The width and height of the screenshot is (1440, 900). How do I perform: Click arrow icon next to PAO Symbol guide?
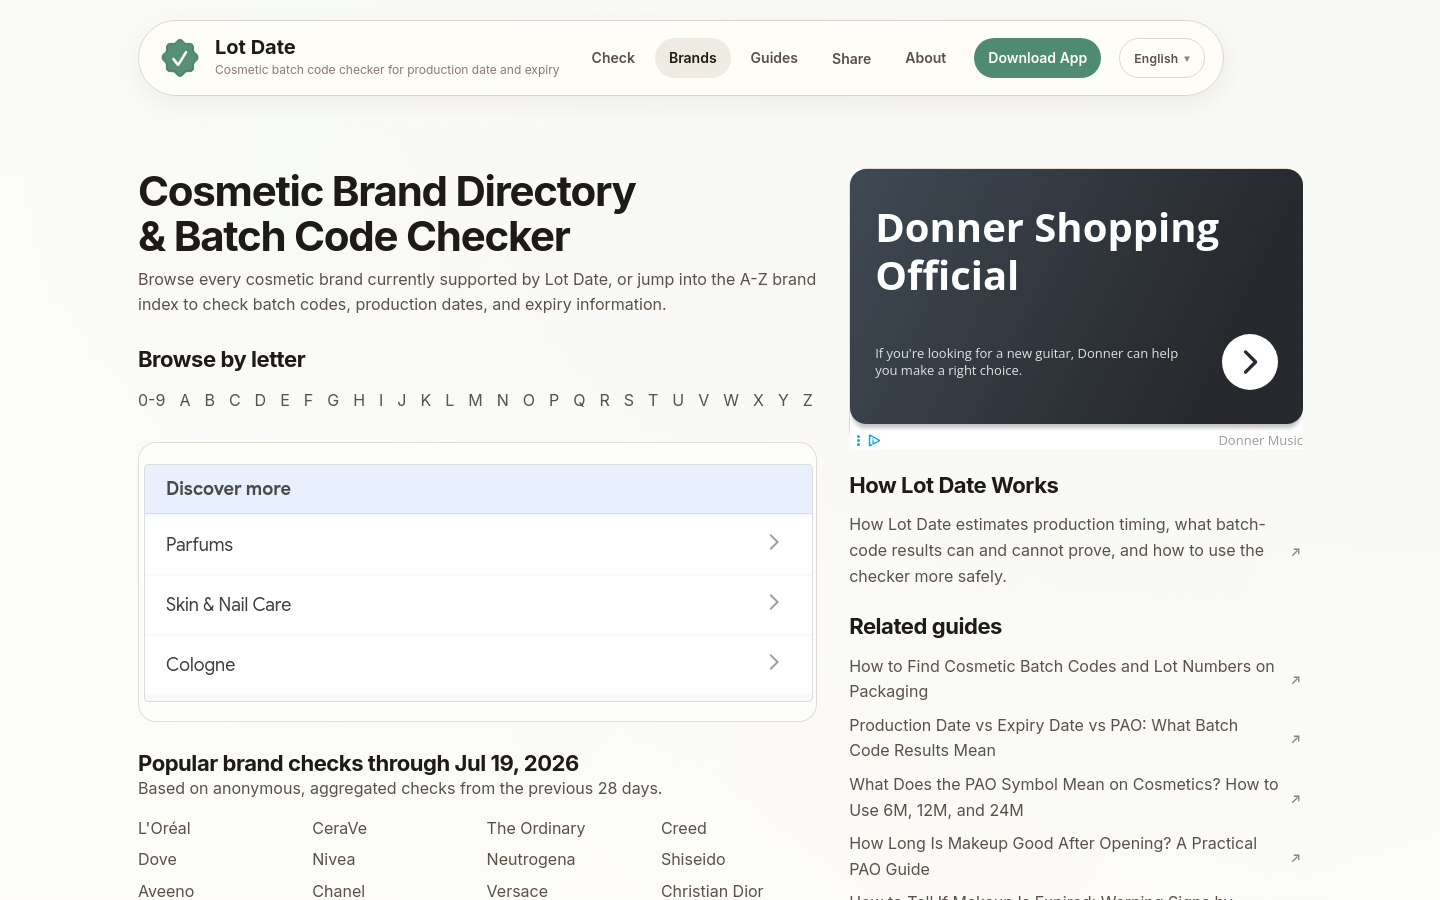click(x=1295, y=798)
